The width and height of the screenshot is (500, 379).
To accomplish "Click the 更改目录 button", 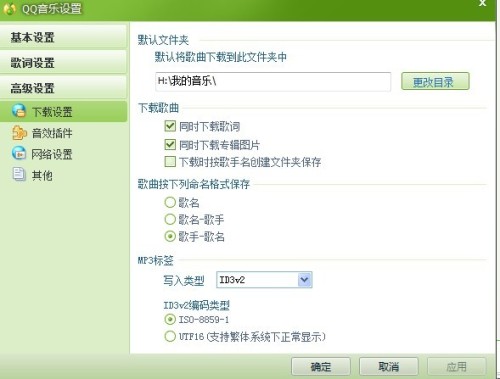I will [435, 81].
